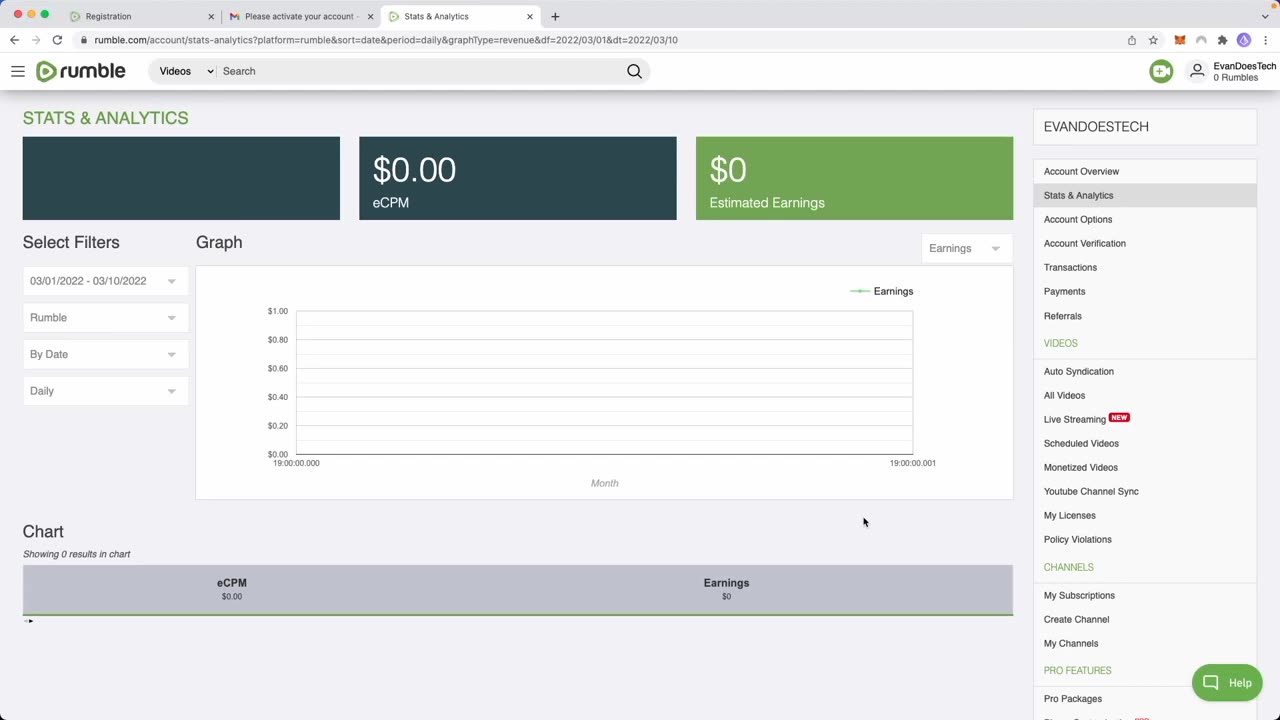The width and height of the screenshot is (1280, 720).
Task: Open Youtube Channel Sync link
Action: 1091,492
